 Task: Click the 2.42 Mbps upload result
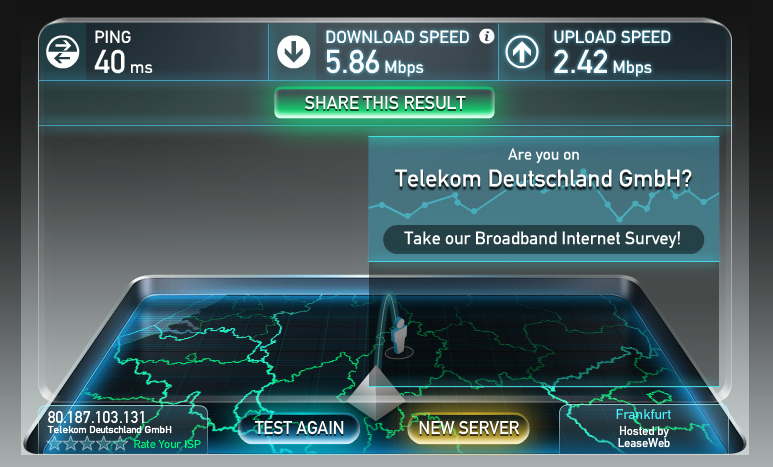pyautogui.click(x=602, y=63)
